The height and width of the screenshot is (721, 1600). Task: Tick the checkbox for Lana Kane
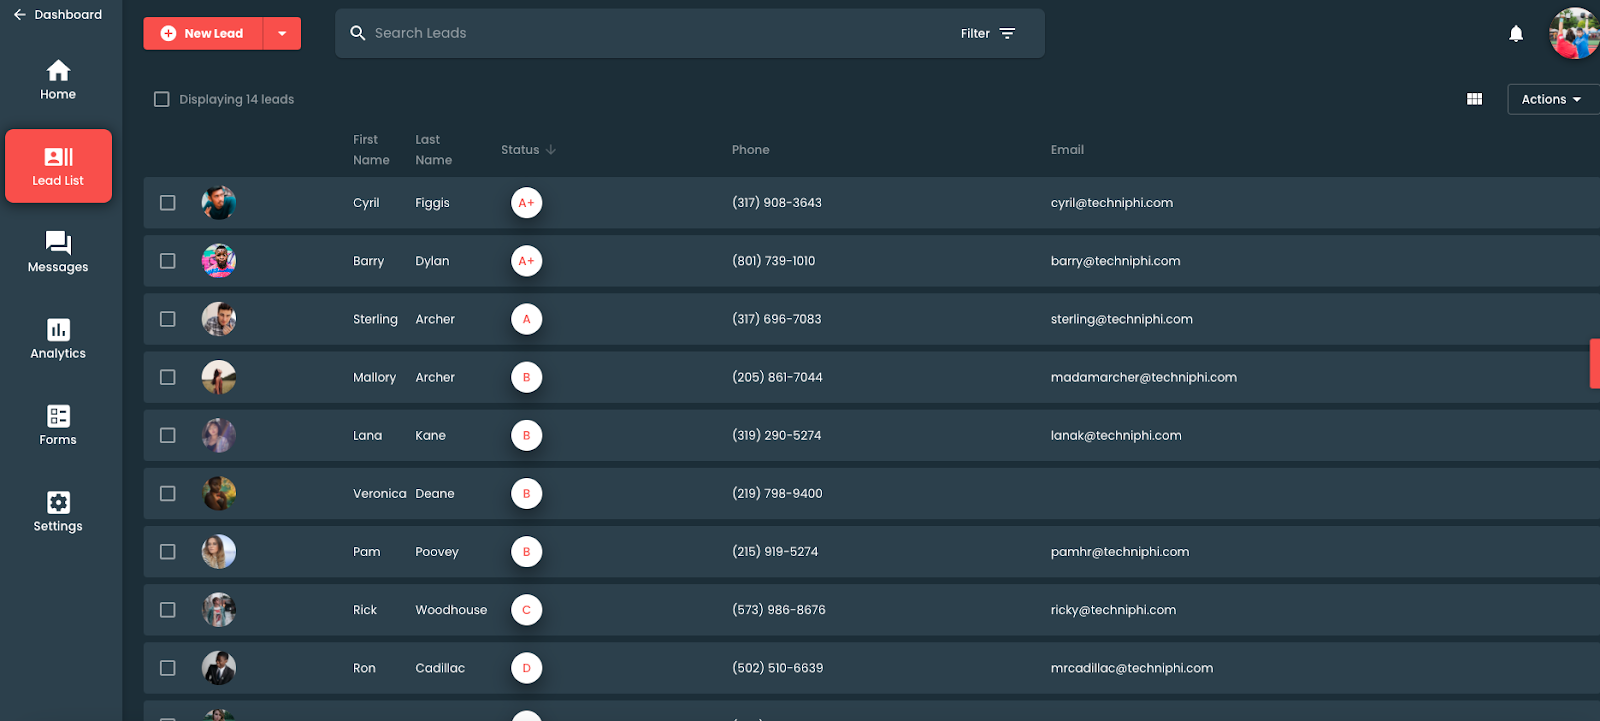point(168,435)
